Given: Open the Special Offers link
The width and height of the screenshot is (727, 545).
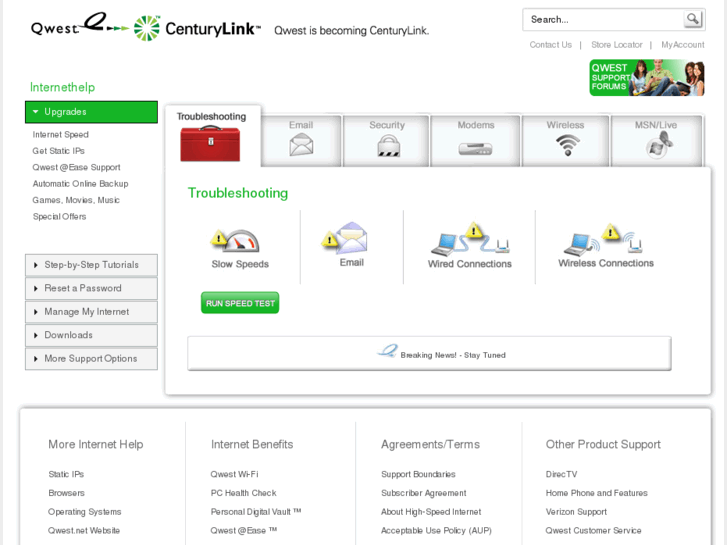Looking at the screenshot, I should (x=59, y=217).
